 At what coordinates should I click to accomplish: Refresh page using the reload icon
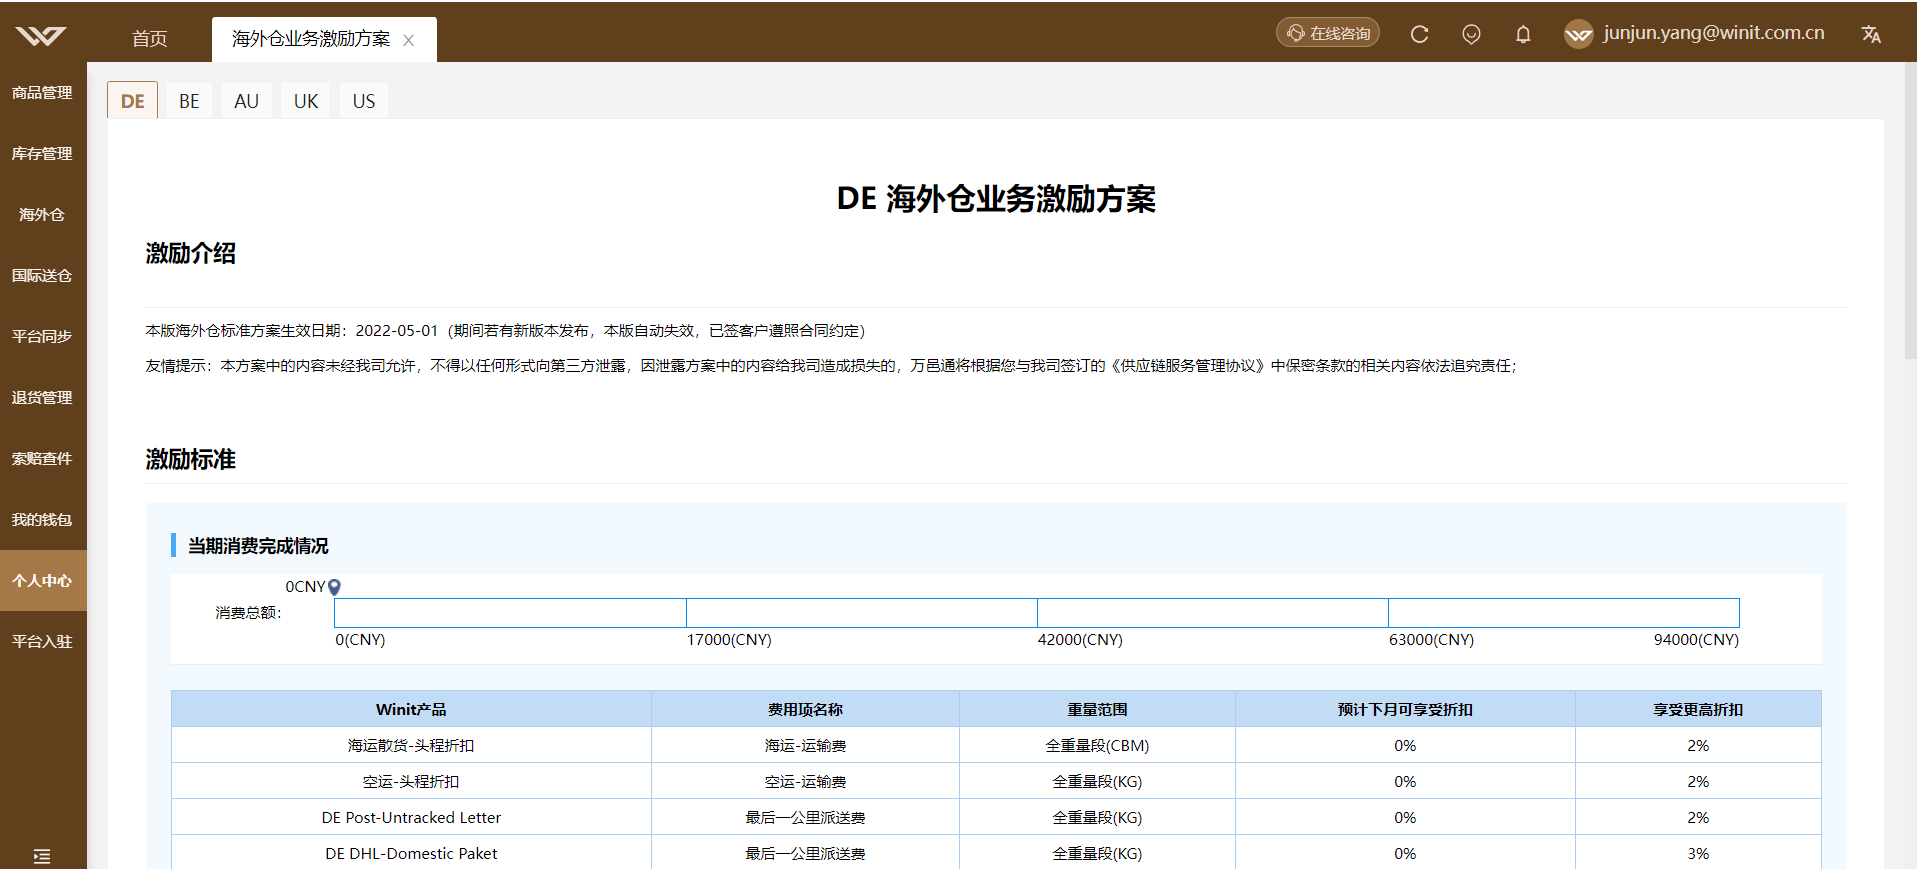coord(1419,34)
